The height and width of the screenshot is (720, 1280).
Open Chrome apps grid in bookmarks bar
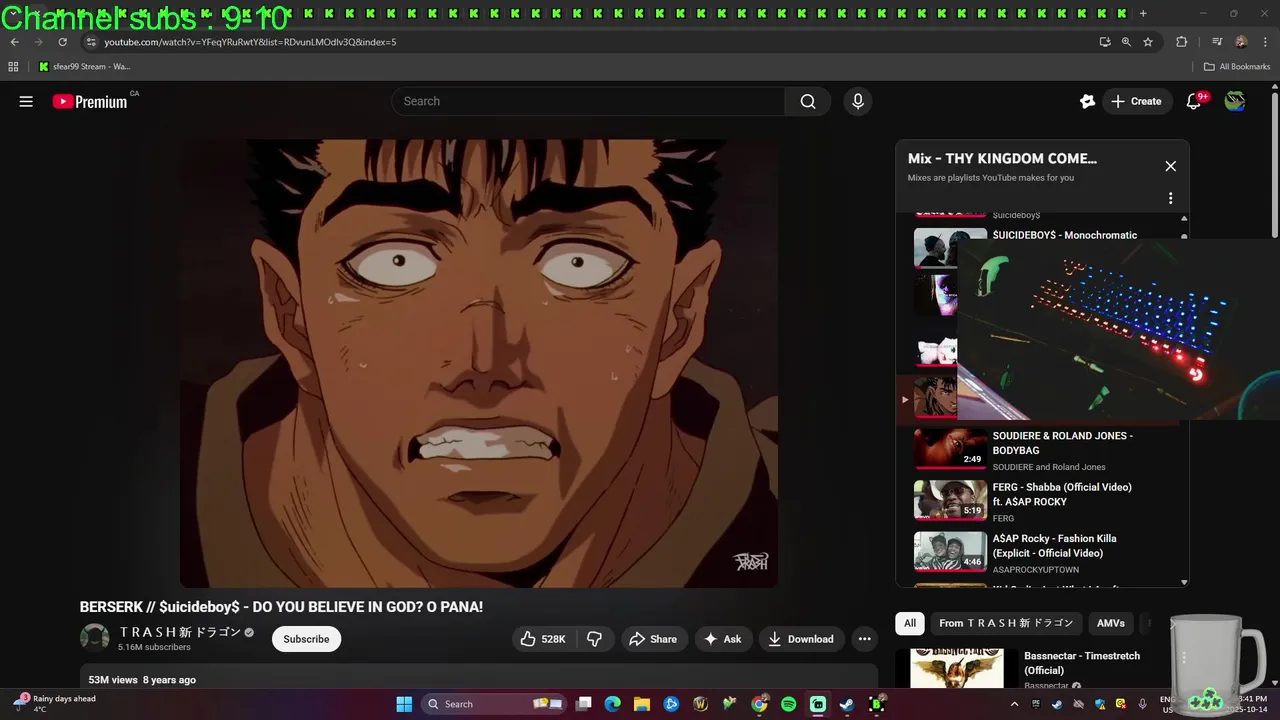click(13, 67)
